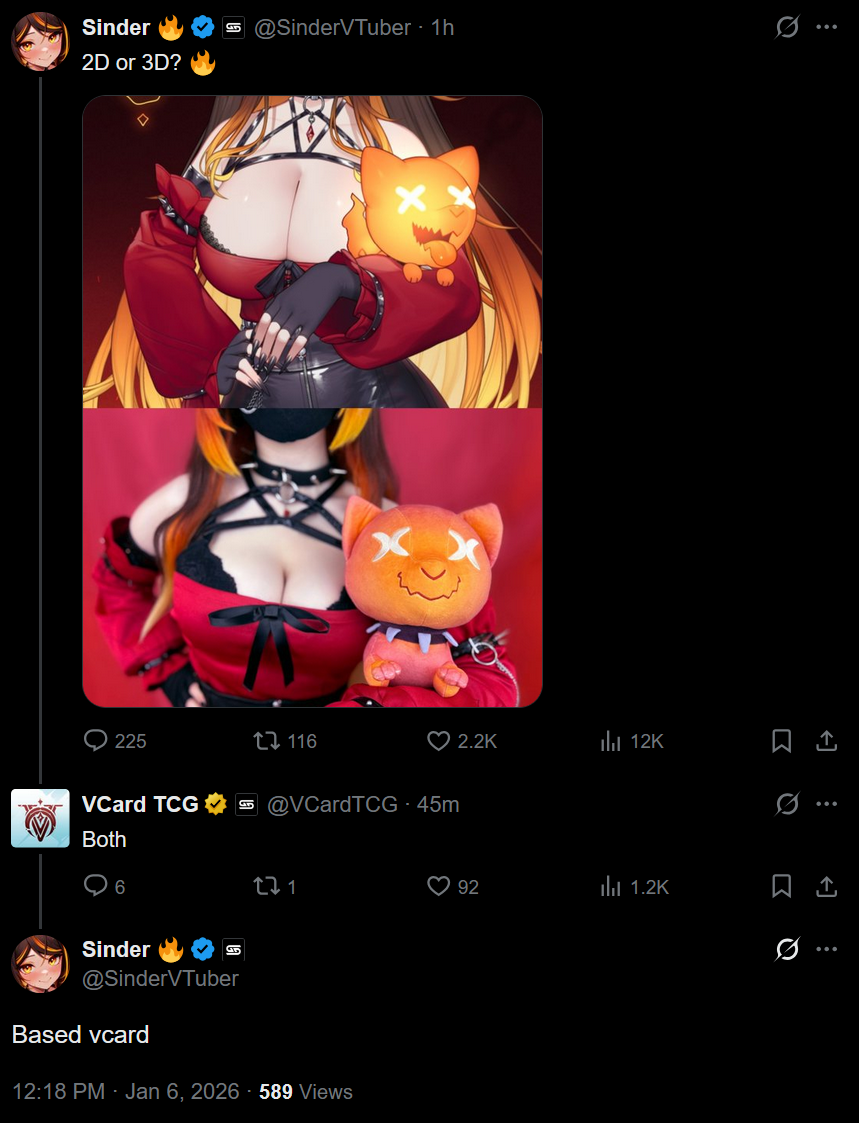Open @SinderVTuber handle on bottom post
Screen dimensions: 859x1123
click(160, 978)
